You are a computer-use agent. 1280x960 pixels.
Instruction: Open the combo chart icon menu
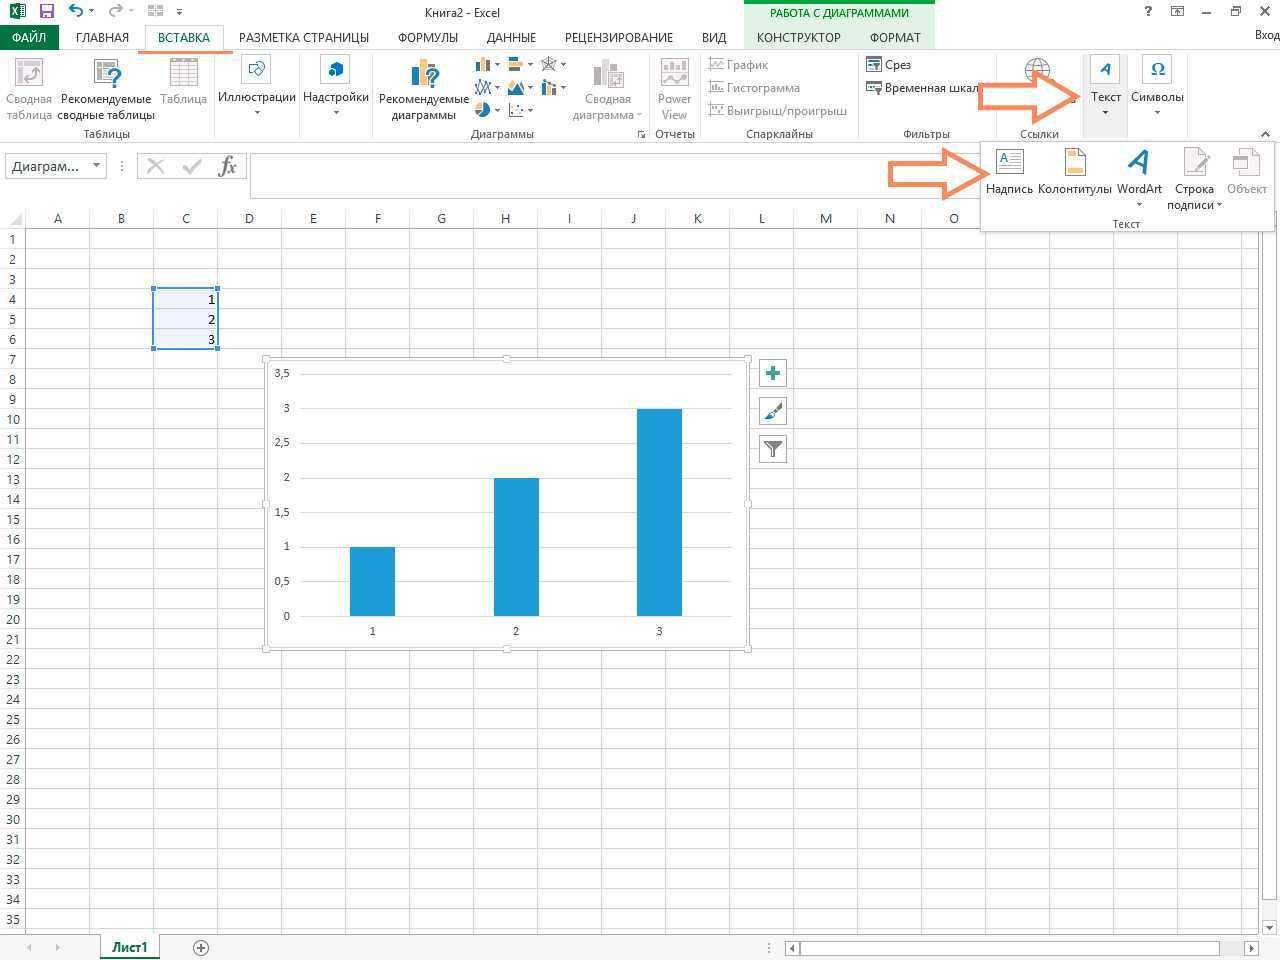tap(549, 87)
